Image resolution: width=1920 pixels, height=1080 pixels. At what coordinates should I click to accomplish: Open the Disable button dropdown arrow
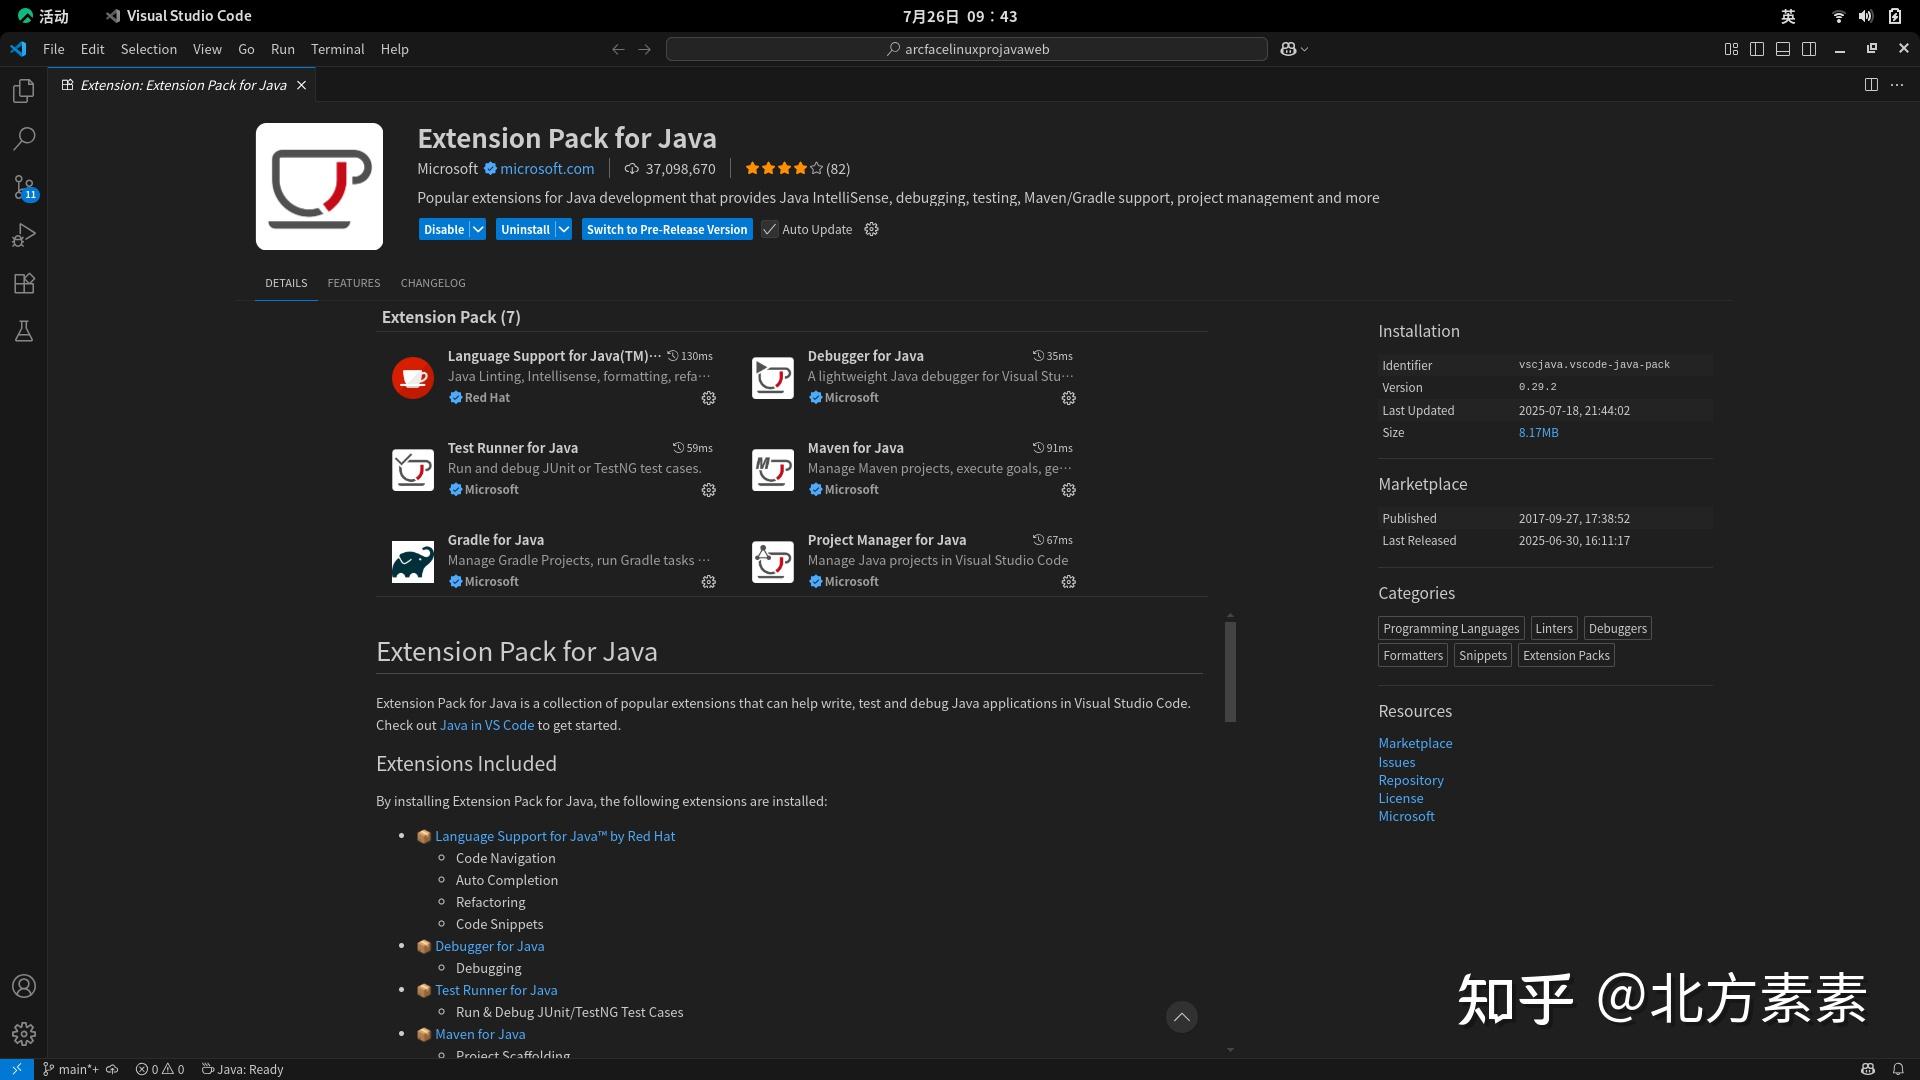click(477, 229)
